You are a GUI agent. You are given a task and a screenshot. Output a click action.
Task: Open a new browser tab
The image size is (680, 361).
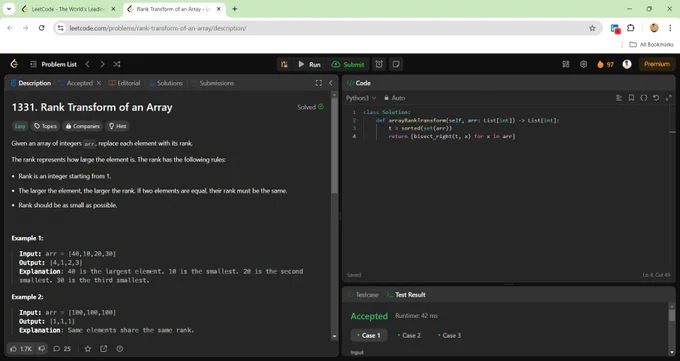tap(235, 9)
